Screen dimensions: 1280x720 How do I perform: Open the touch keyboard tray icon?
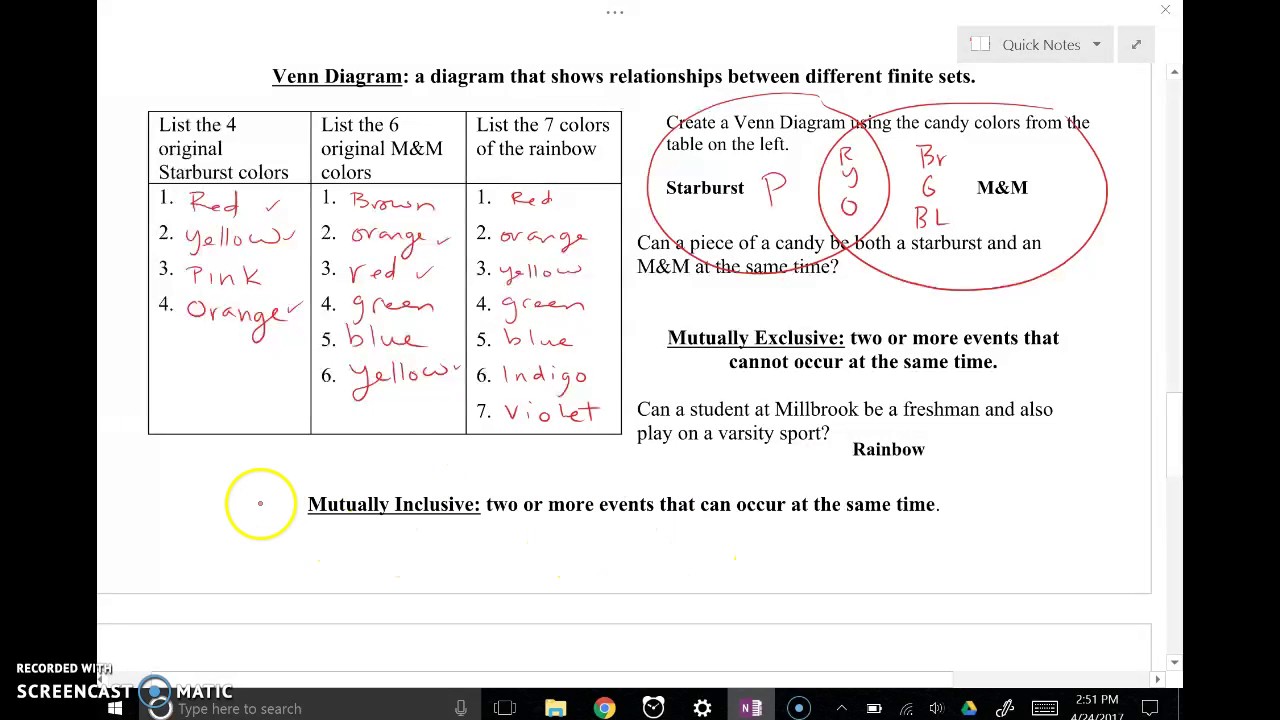pyautogui.click(x=1045, y=708)
